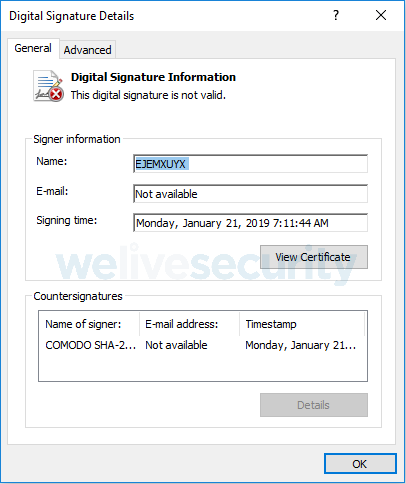The width and height of the screenshot is (406, 484).
Task: Click the Monday, January 21 timestamp cell
Action: pyautogui.click(x=300, y=345)
